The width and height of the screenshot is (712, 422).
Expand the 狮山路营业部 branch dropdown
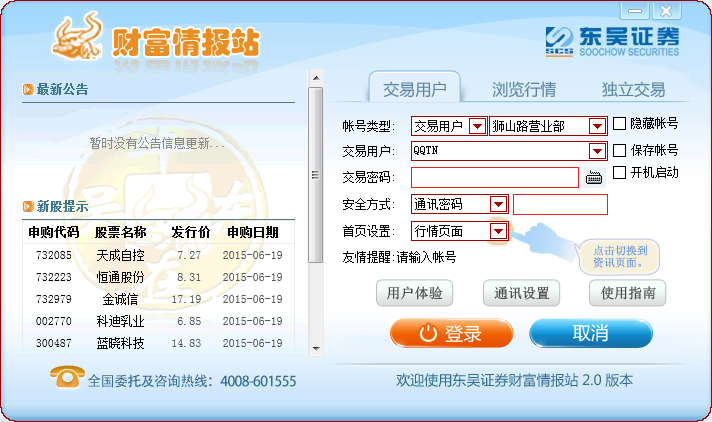tap(597, 126)
